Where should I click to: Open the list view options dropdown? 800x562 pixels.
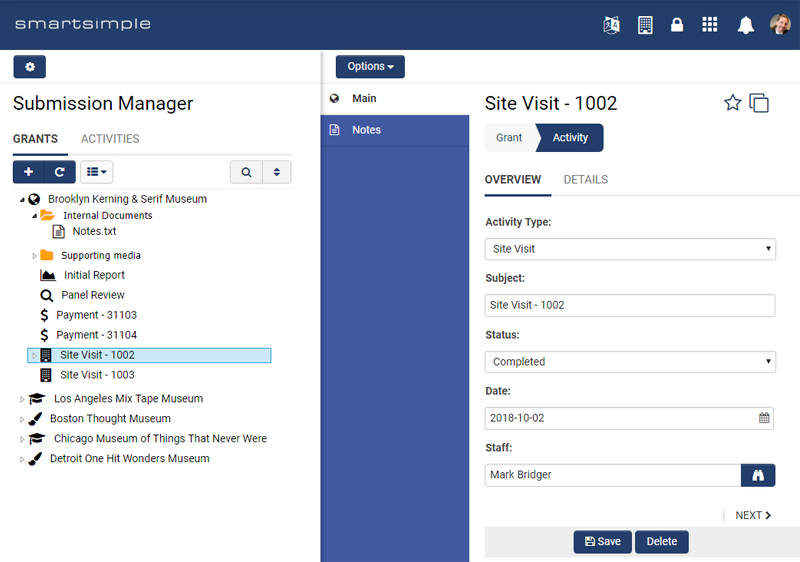[96, 172]
